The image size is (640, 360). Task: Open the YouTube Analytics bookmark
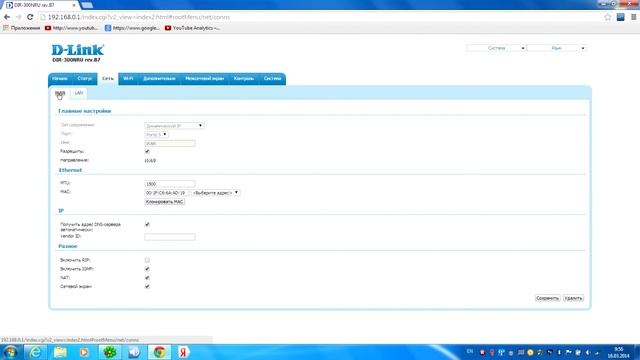pos(192,28)
